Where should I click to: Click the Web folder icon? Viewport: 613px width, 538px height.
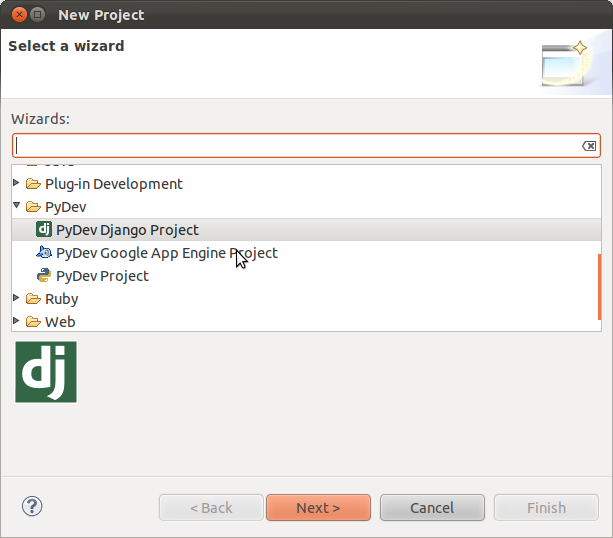(33, 322)
